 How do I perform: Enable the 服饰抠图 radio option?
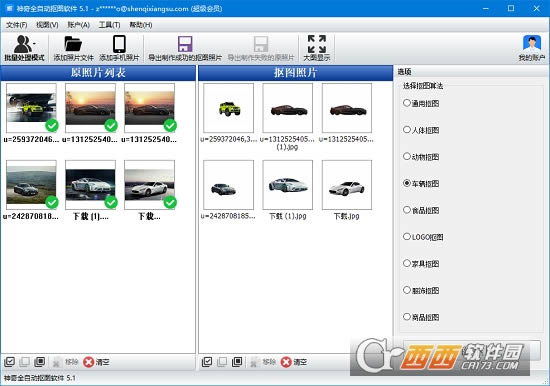point(421,290)
